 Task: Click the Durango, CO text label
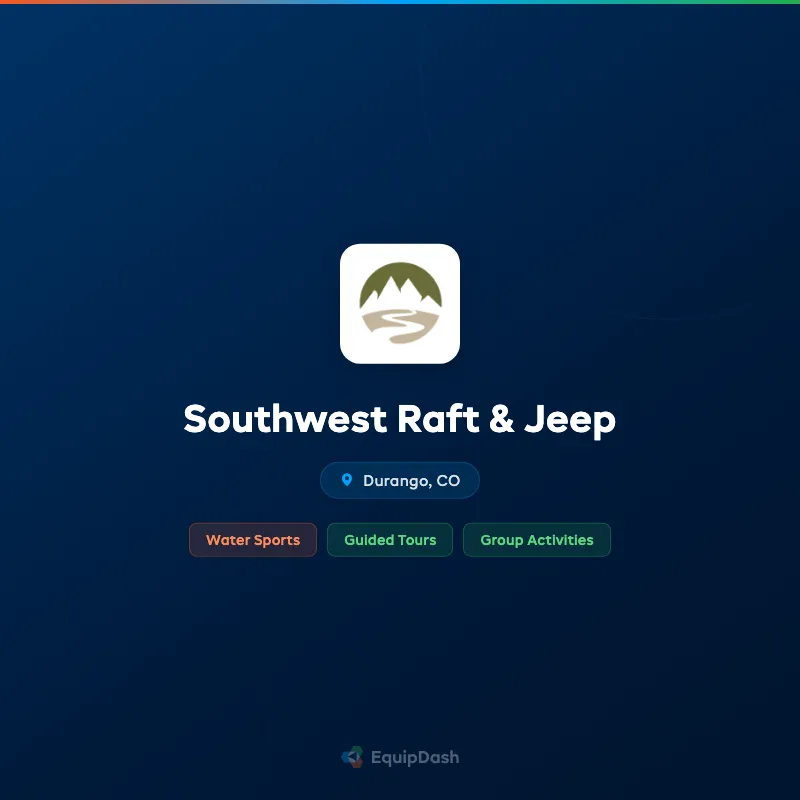[x=410, y=480]
